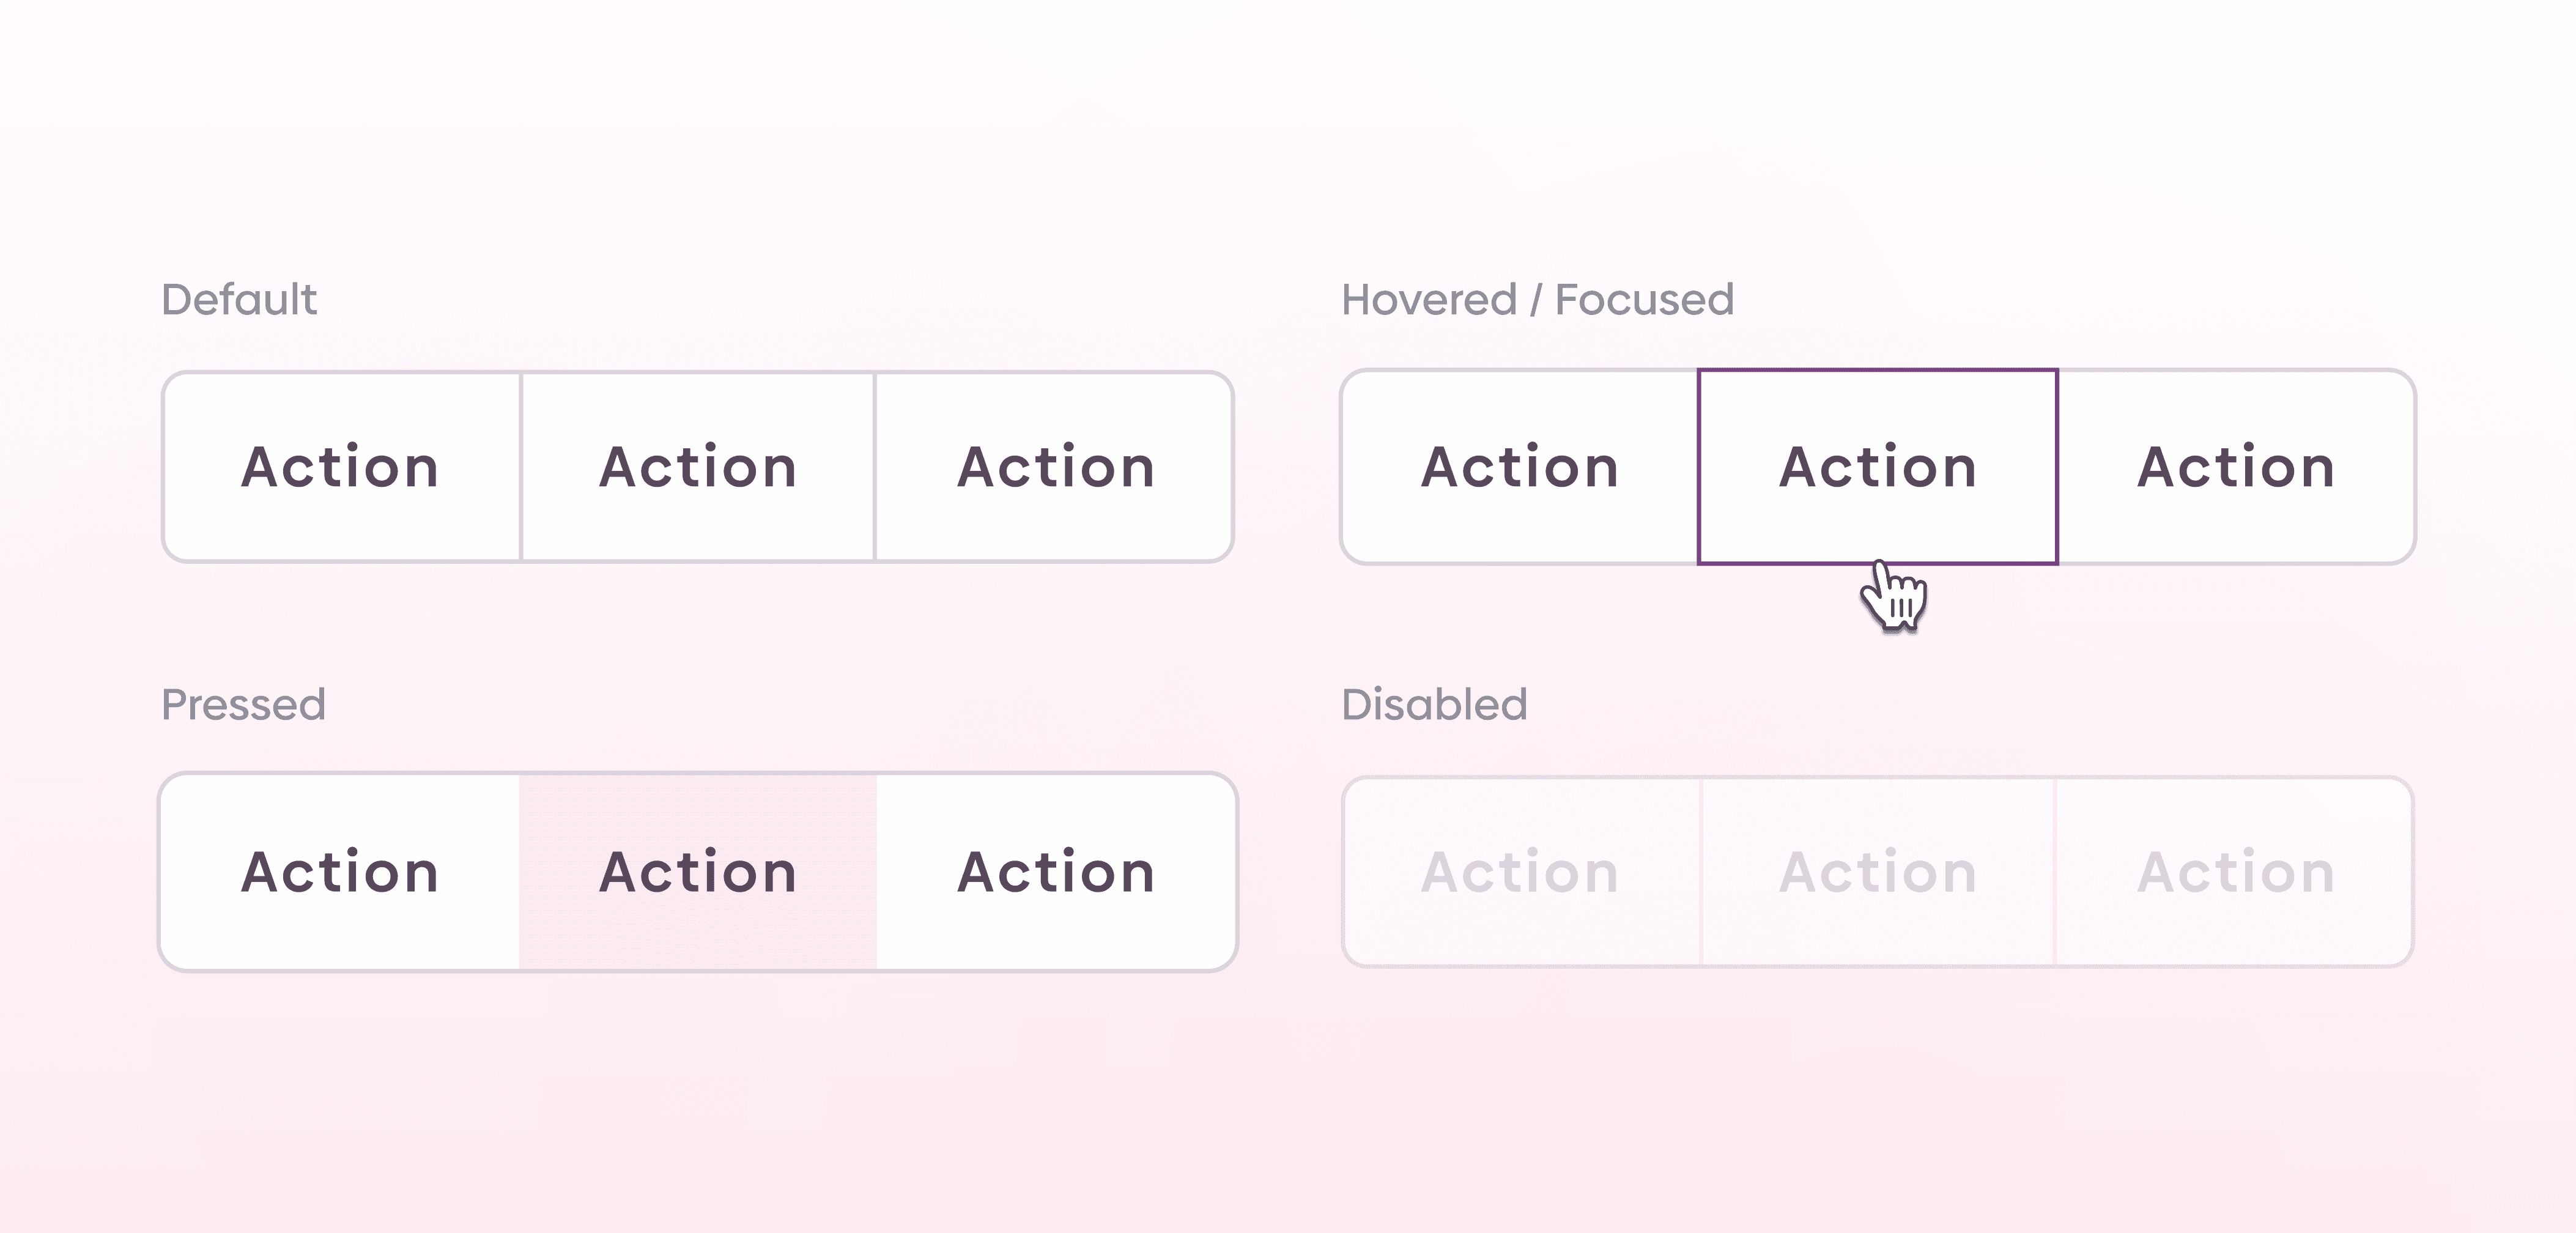Click the last Action segment in Pressed group

click(x=1055, y=871)
